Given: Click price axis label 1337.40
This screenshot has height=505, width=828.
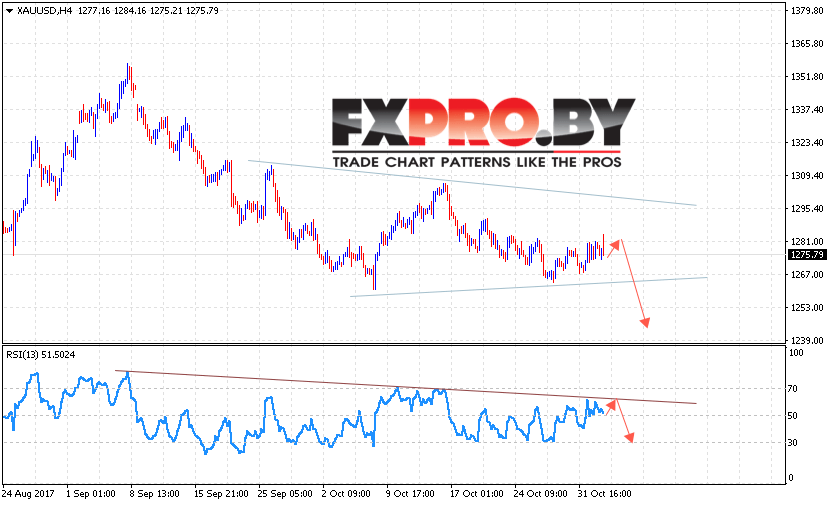Looking at the screenshot, I should pyautogui.click(x=807, y=109).
